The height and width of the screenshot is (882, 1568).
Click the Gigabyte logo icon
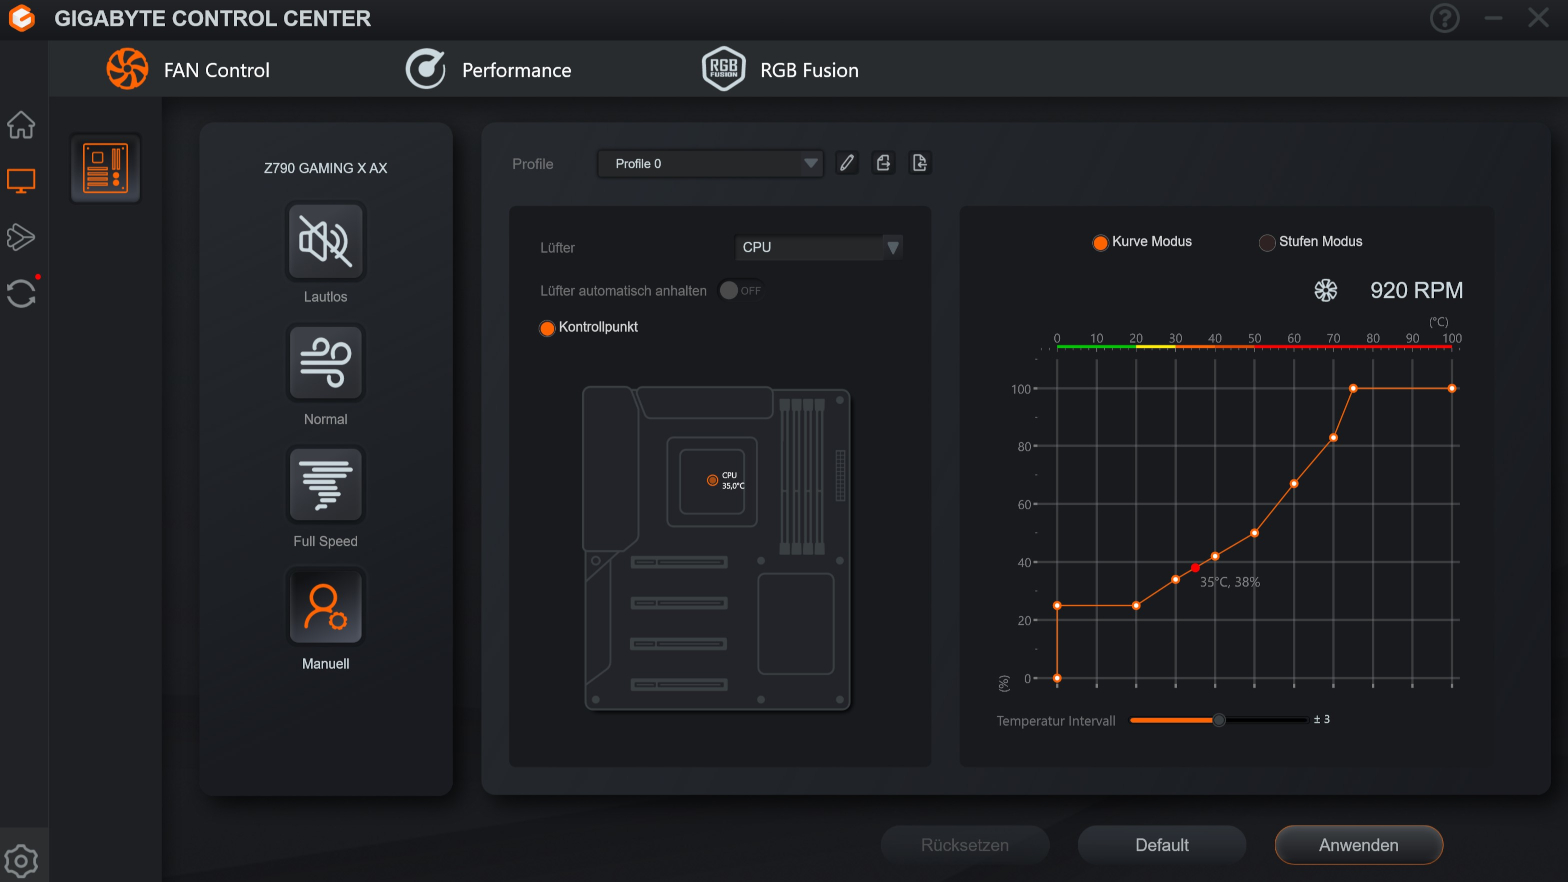[x=21, y=18]
